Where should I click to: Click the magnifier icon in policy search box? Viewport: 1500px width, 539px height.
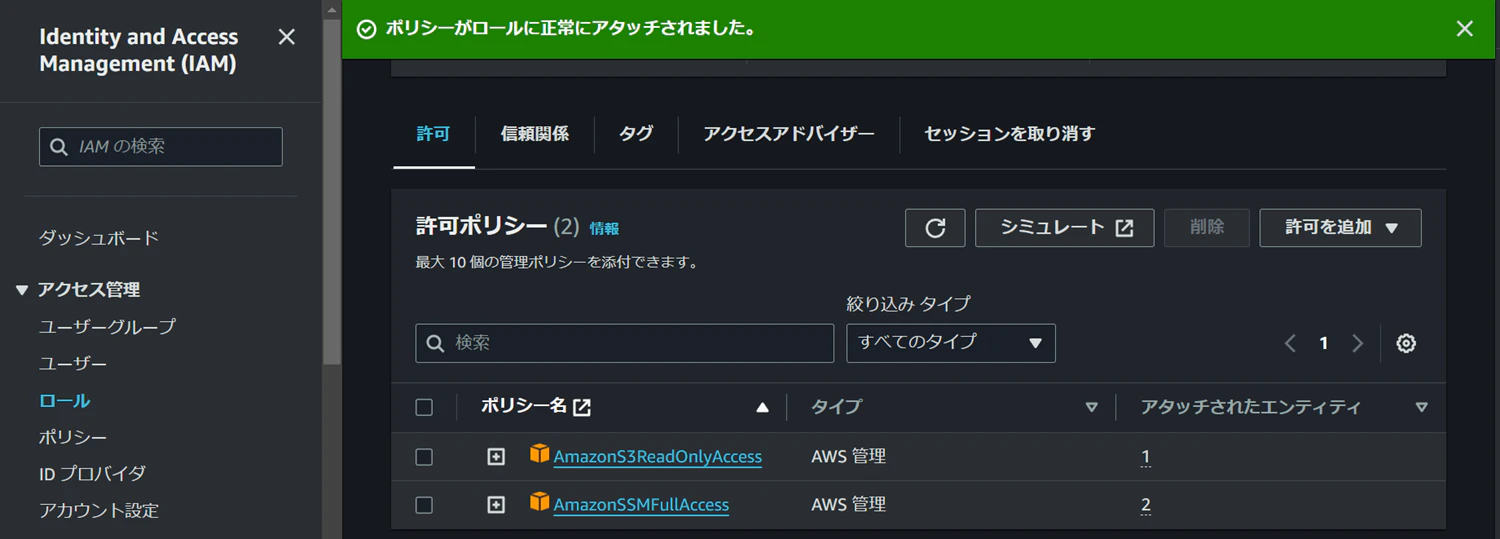point(435,343)
